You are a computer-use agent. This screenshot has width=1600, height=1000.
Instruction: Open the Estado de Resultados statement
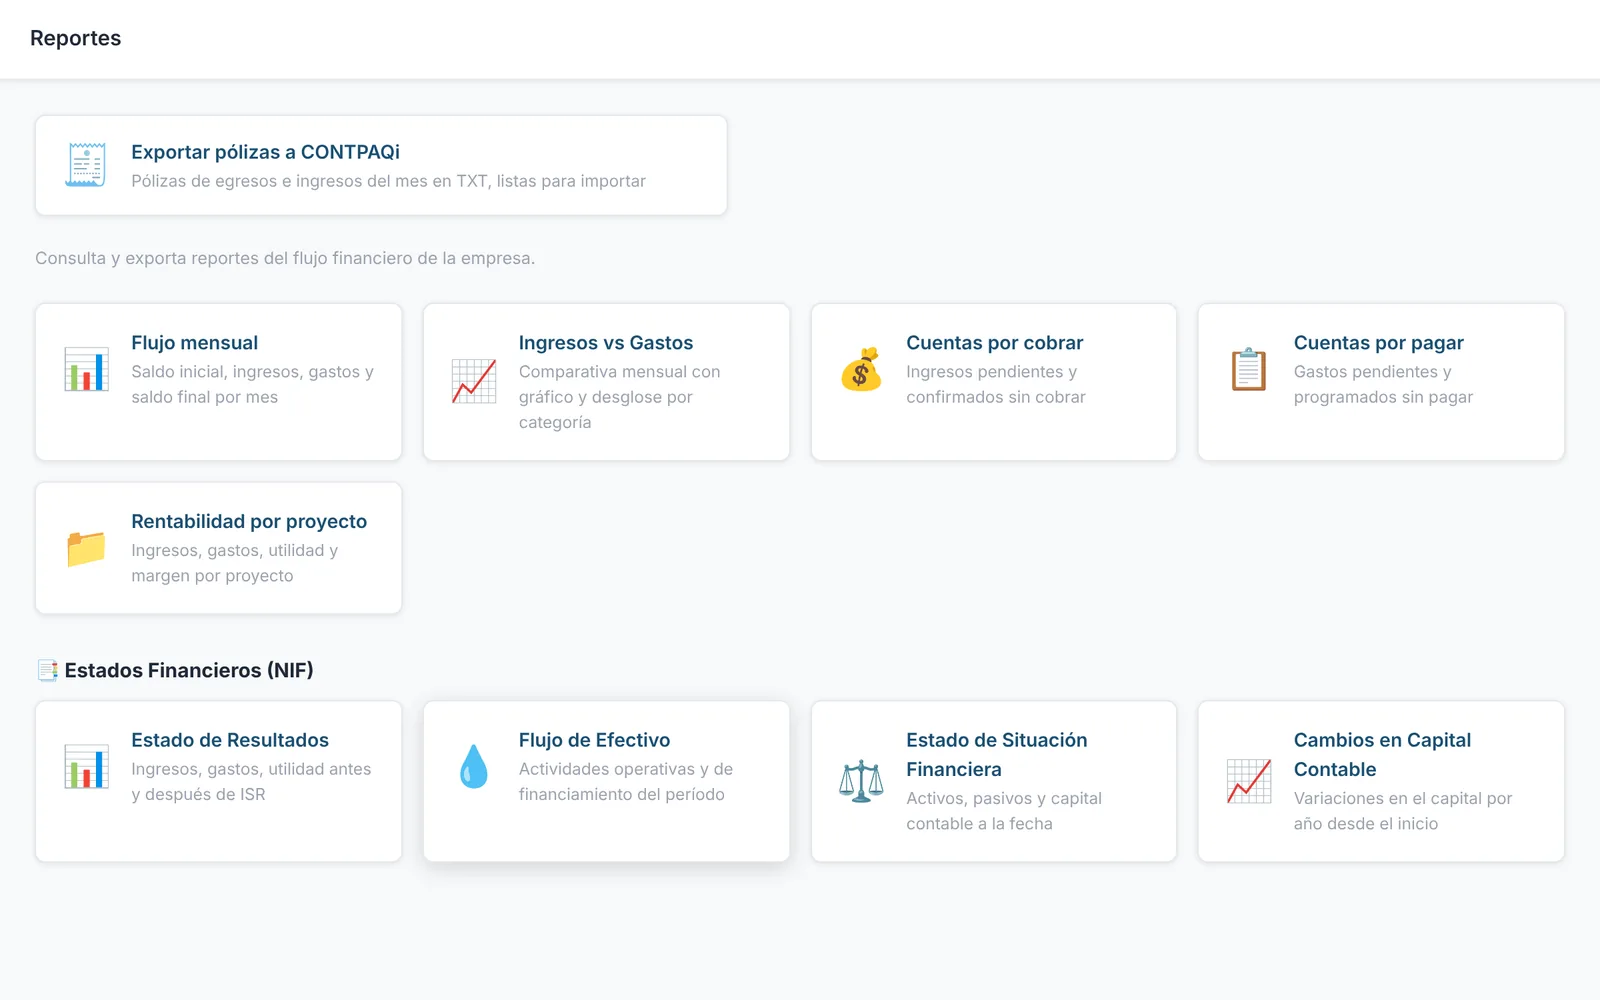coord(218,781)
